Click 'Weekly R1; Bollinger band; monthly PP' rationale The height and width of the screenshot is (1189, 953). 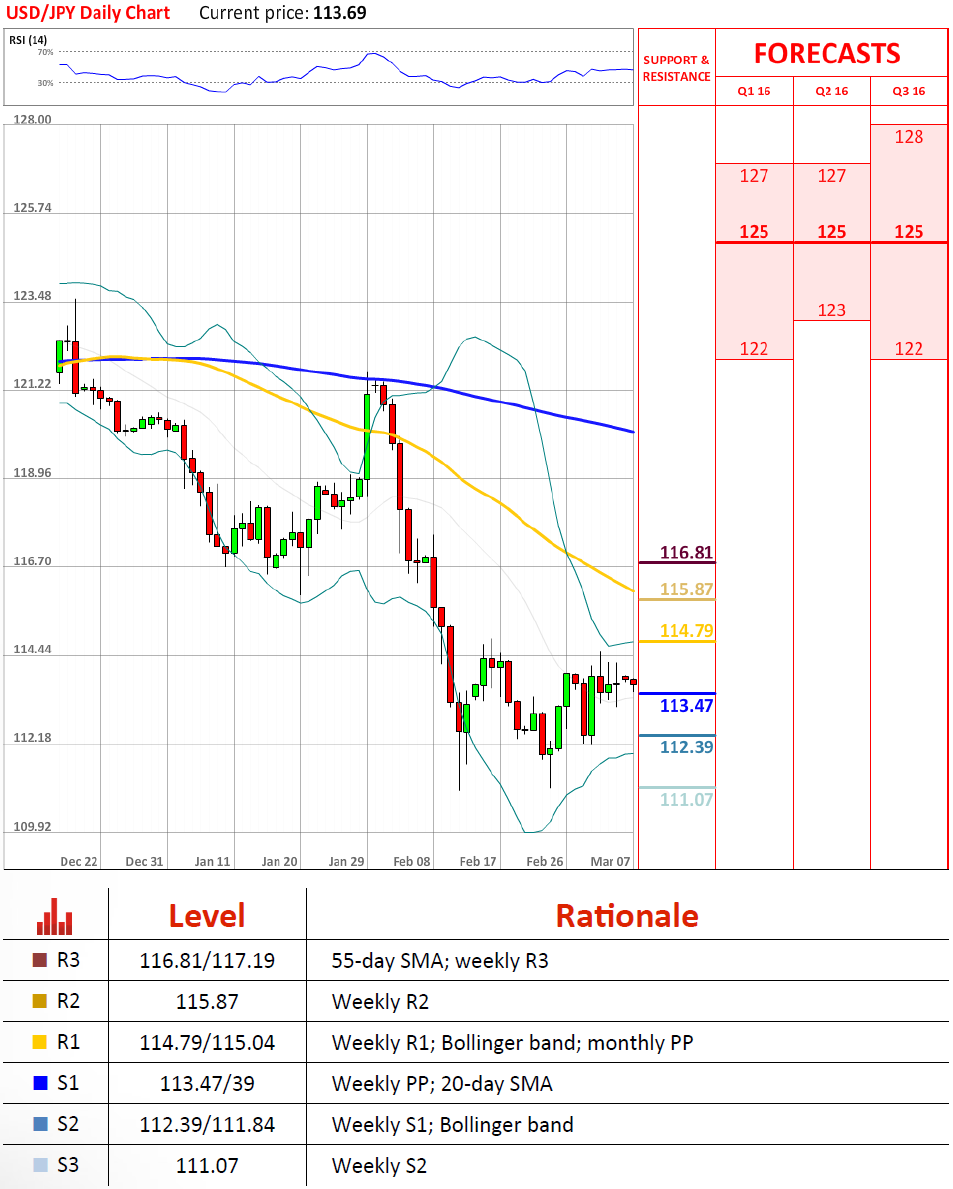click(x=513, y=1043)
